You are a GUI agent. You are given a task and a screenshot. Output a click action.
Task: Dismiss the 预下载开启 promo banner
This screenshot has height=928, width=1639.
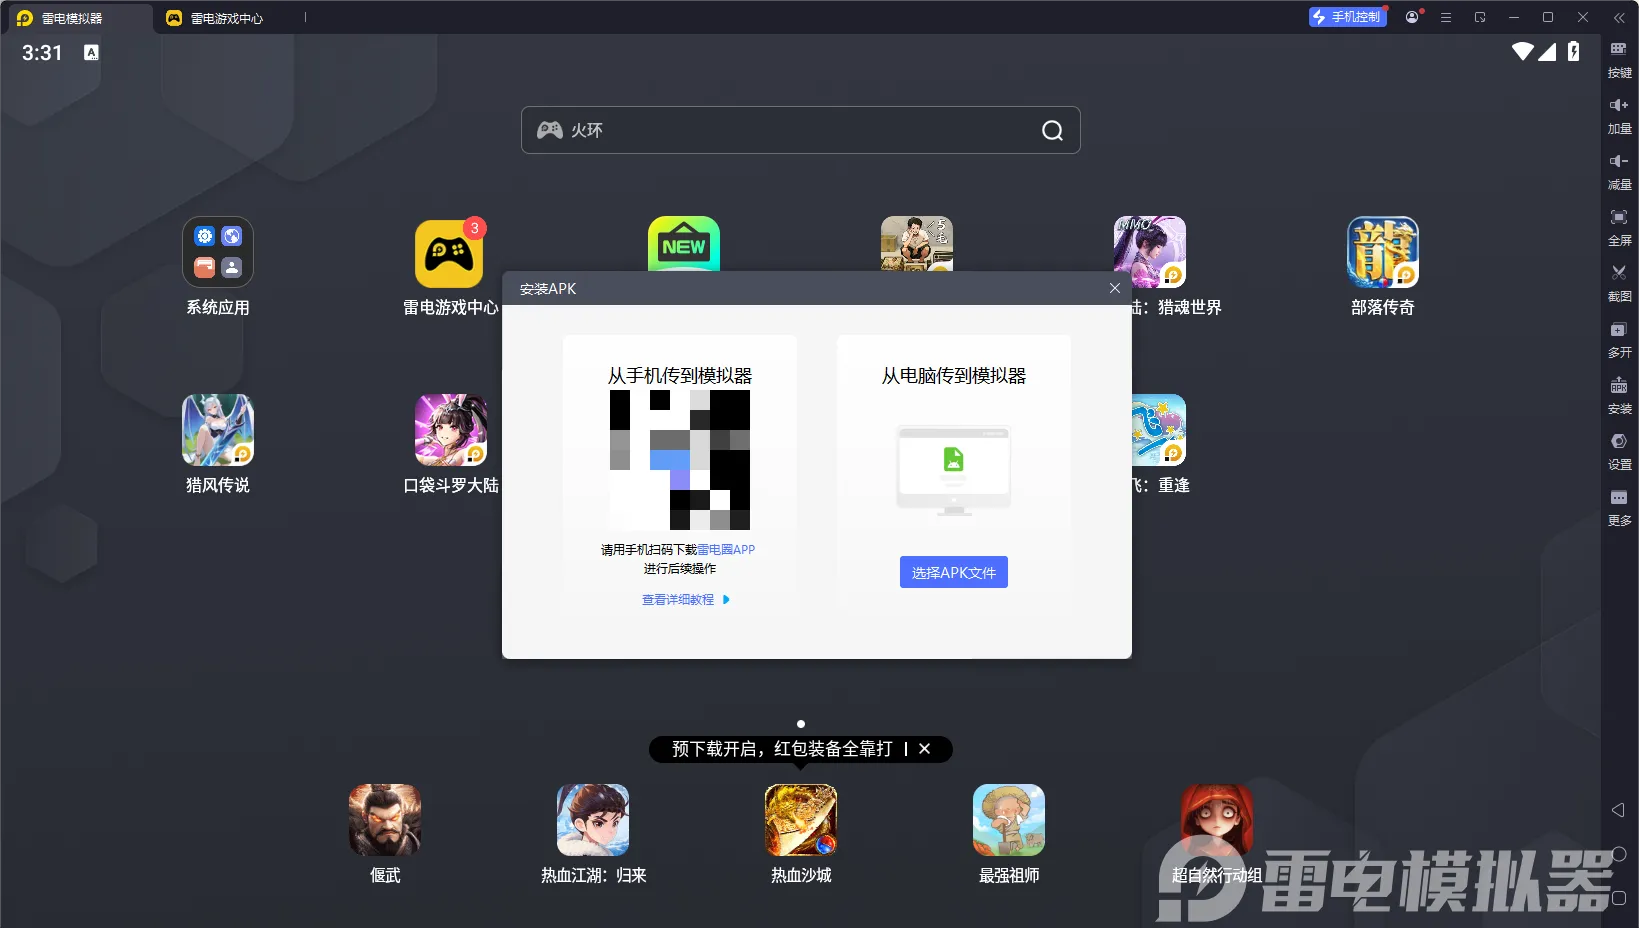point(925,749)
